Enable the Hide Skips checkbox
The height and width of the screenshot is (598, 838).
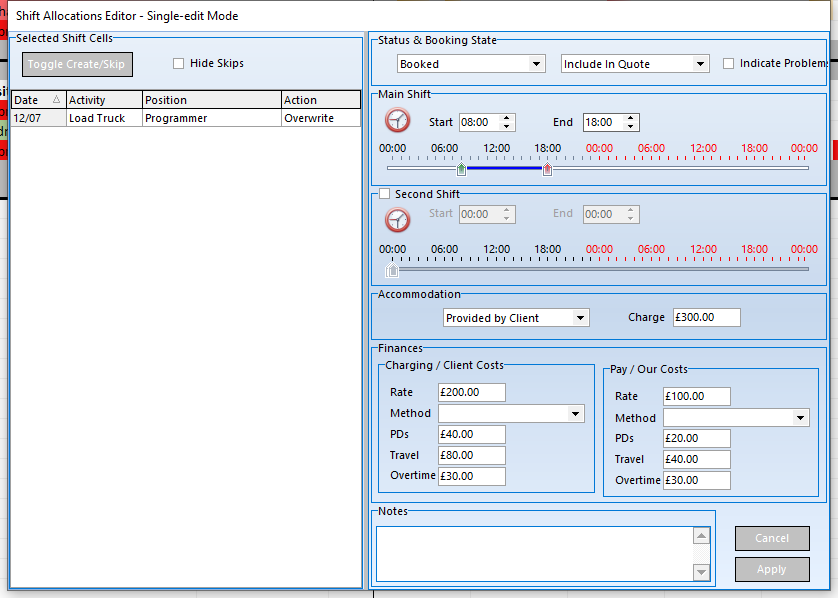[x=179, y=64]
